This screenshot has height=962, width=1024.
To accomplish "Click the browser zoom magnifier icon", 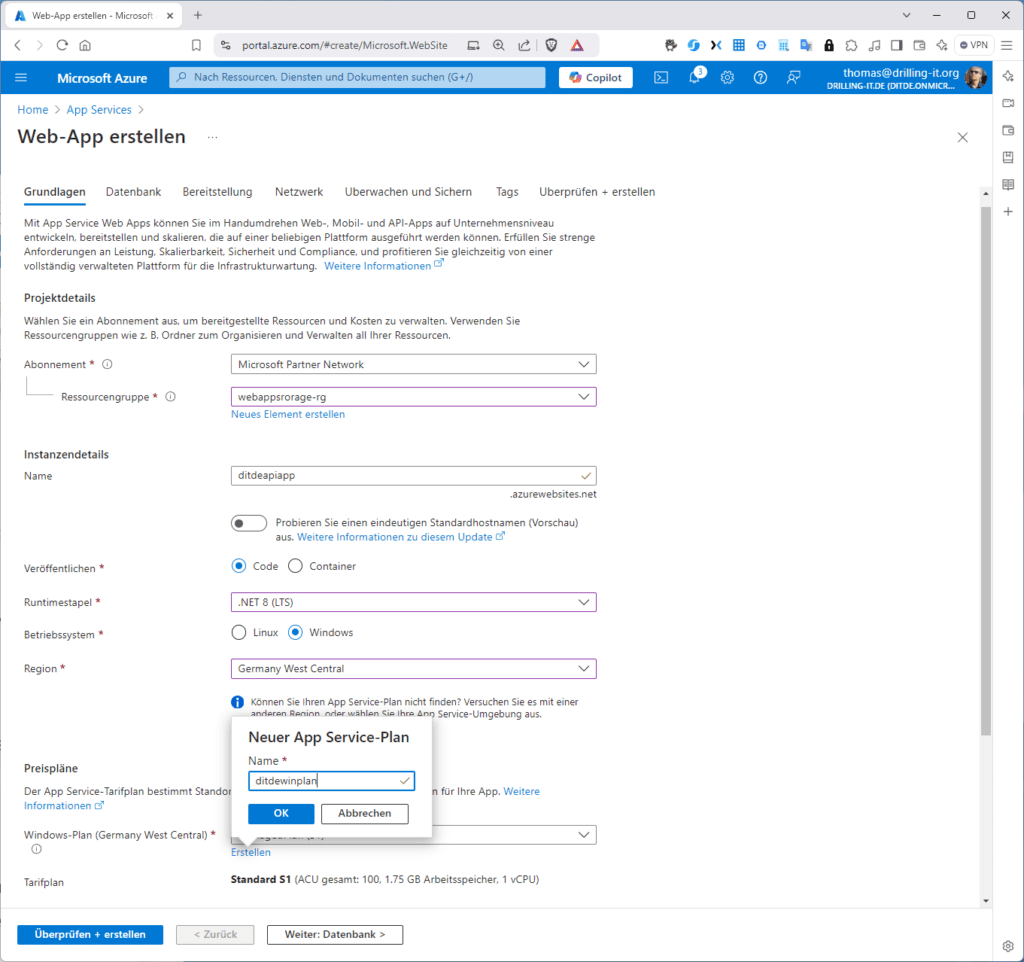I will coord(498,45).
